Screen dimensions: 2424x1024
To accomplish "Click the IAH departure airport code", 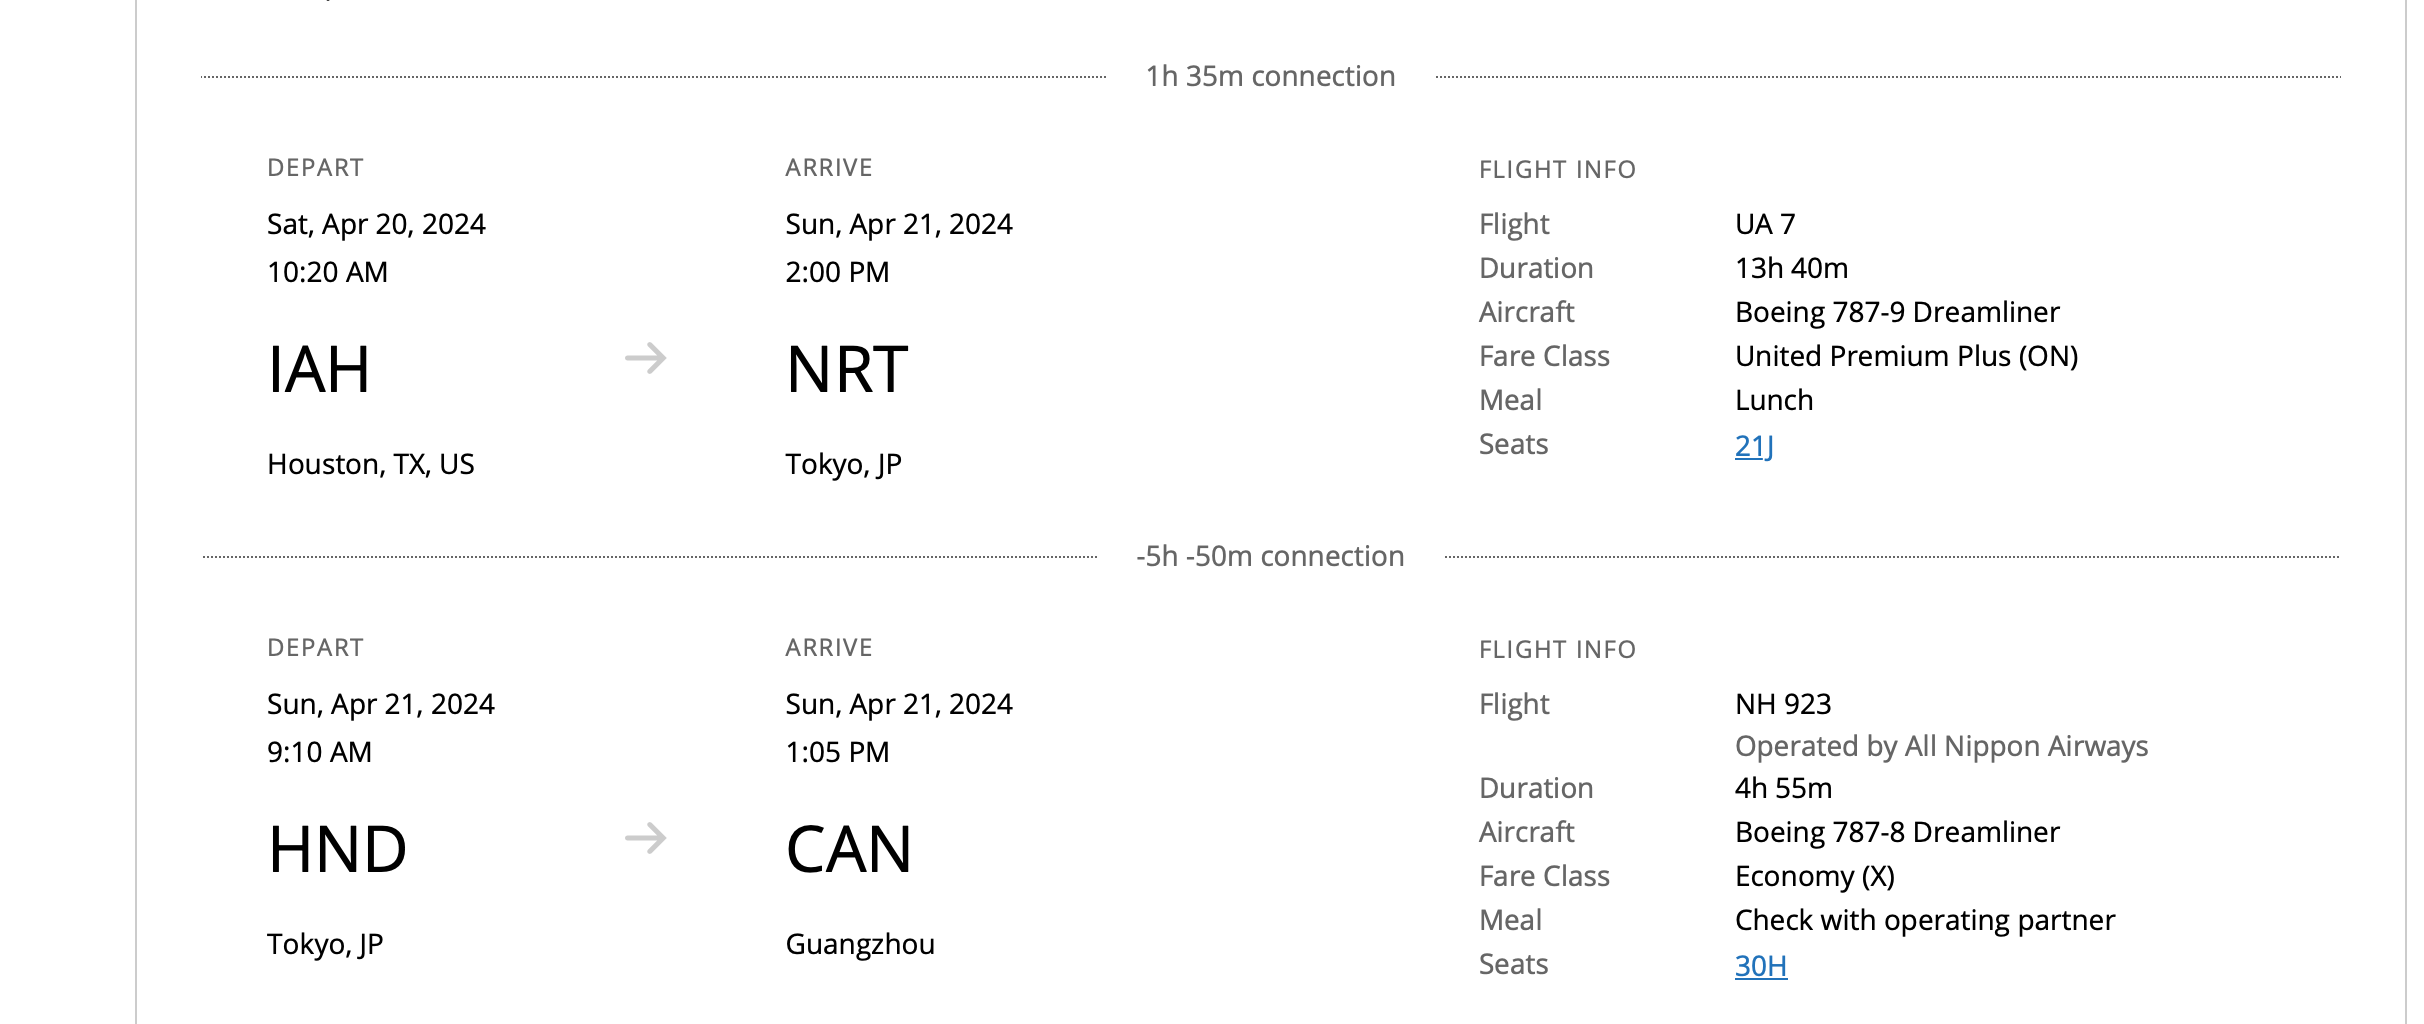I will click(319, 370).
